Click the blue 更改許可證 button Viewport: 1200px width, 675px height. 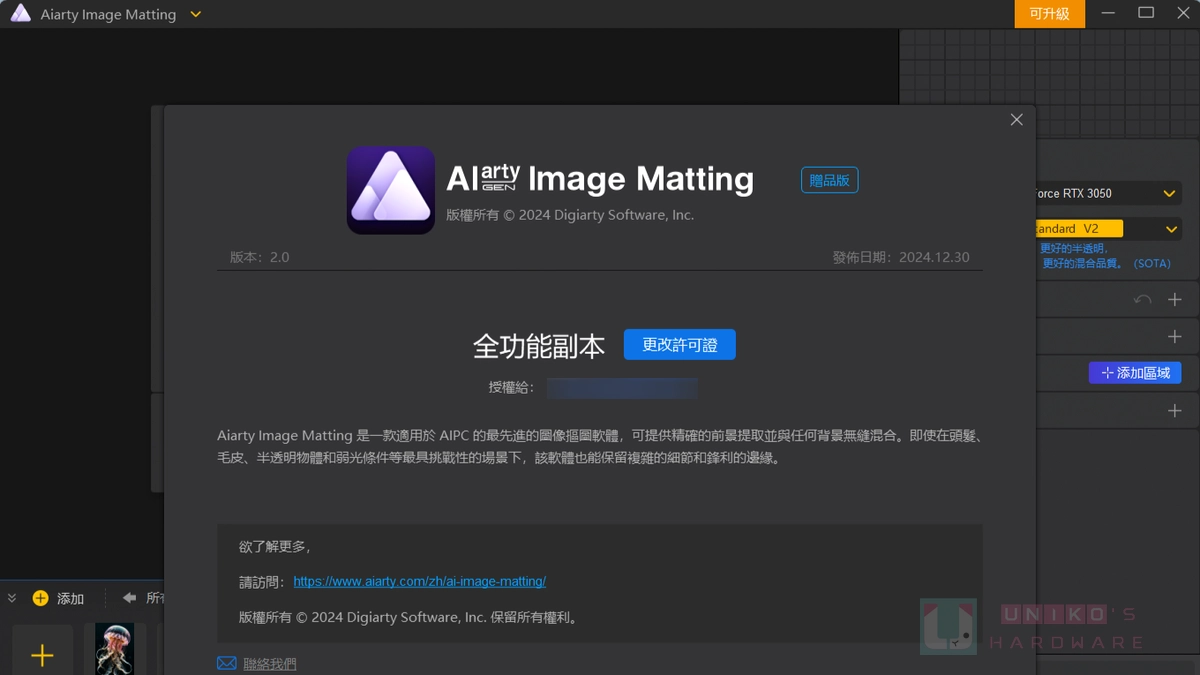point(680,344)
